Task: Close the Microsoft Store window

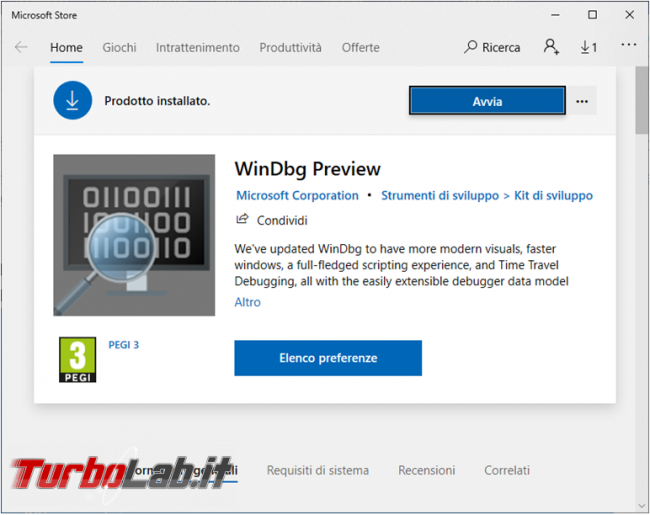Action: (629, 15)
